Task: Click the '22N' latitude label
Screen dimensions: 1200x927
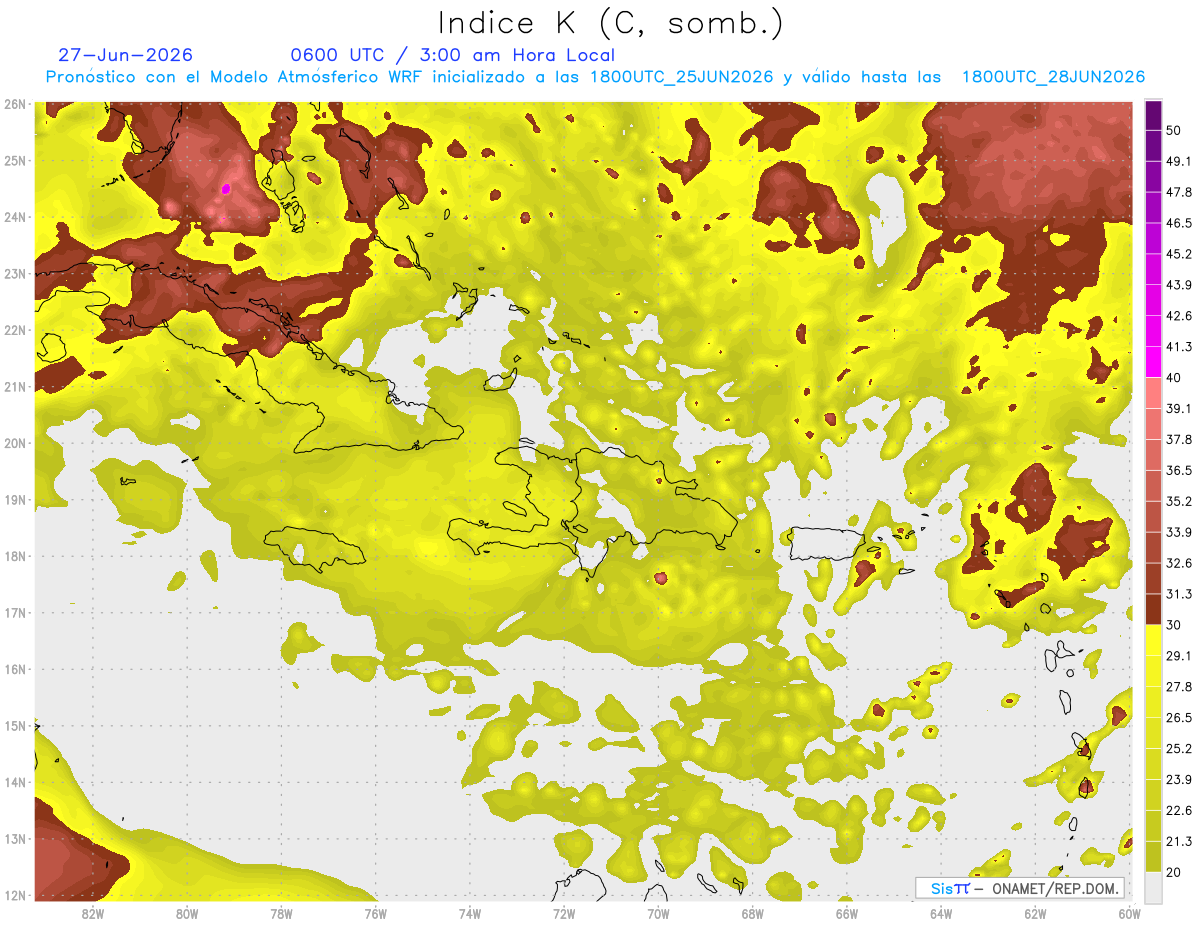Action: (x=15, y=330)
